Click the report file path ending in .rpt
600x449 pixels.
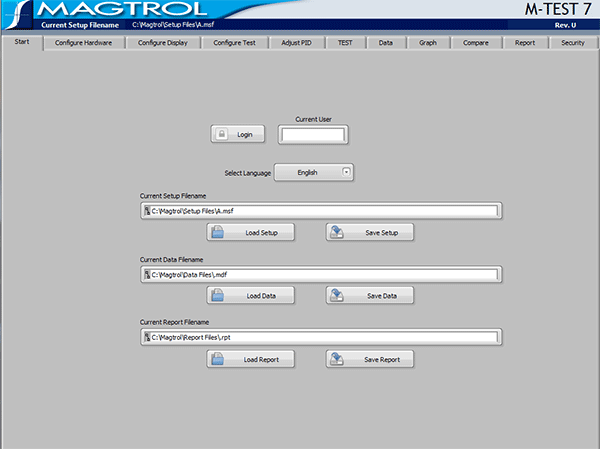(191, 337)
